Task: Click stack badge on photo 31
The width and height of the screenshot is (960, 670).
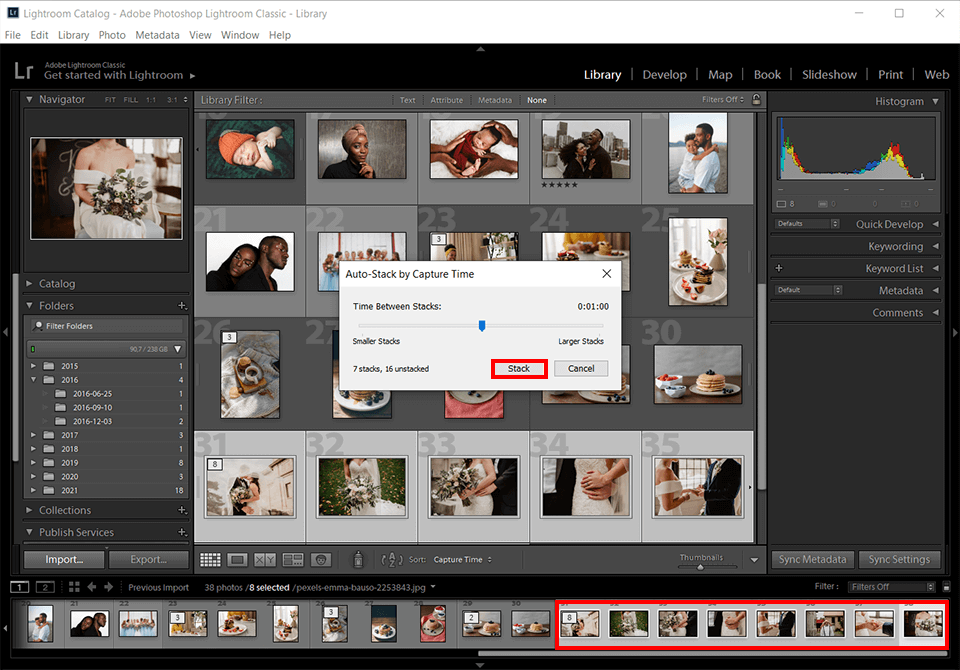Action: (214, 464)
